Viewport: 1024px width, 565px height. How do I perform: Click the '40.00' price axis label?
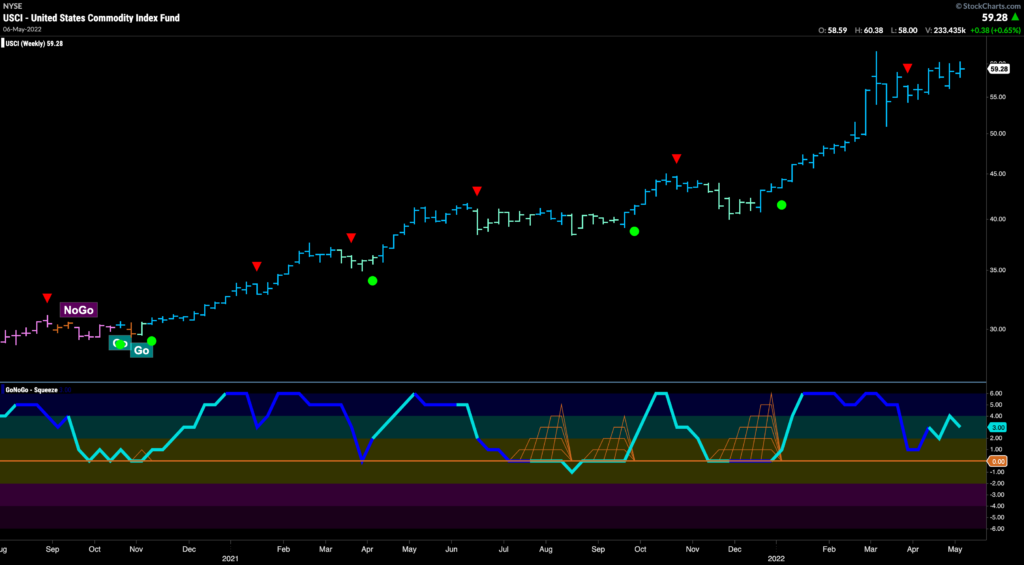click(997, 219)
